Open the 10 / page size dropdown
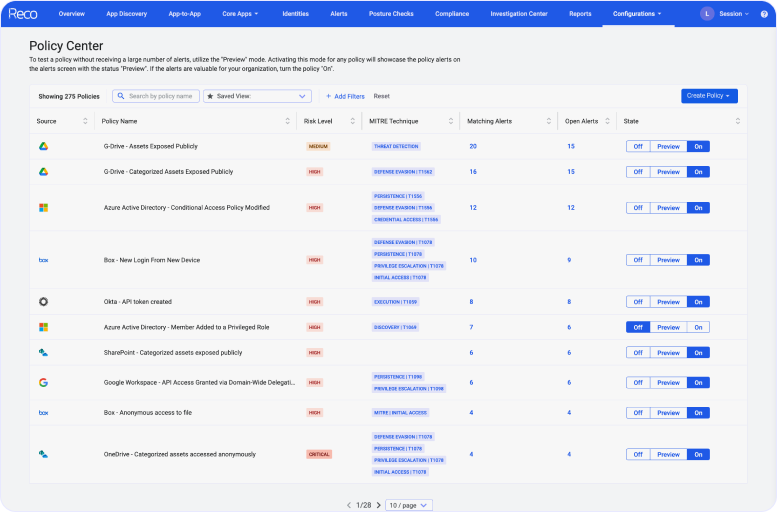 coord(410,505)
